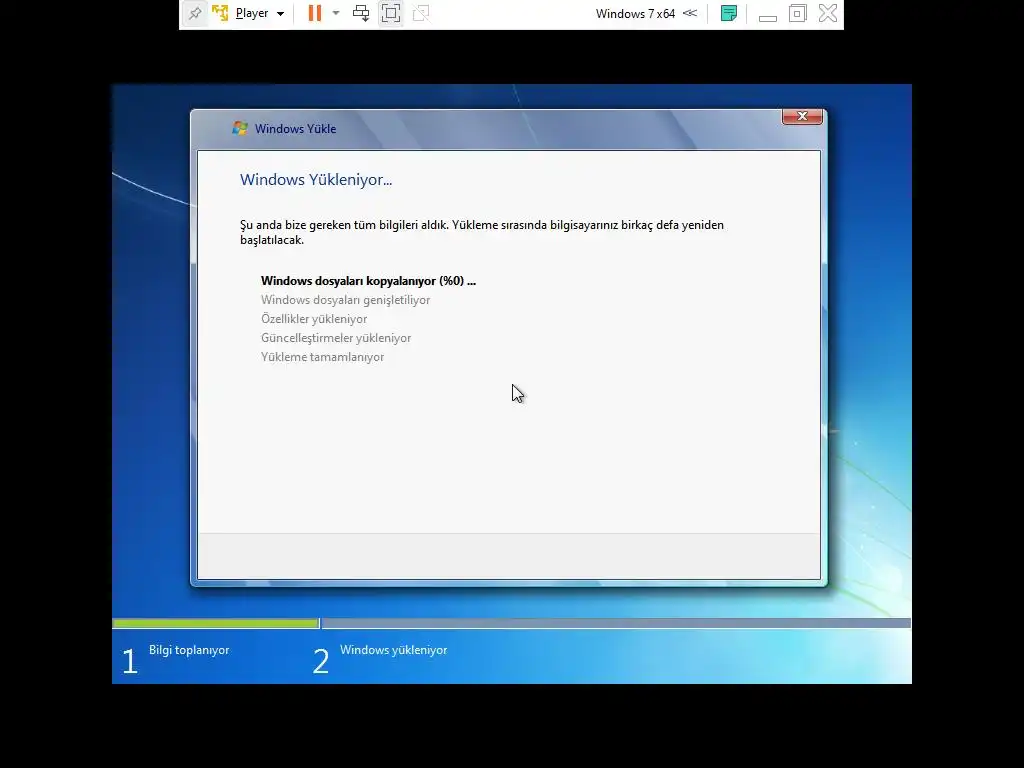Click 'Windows dosyaları genişletiliyor' step
The height and width of the screenshot is (768, 1024).
(345, 300)
